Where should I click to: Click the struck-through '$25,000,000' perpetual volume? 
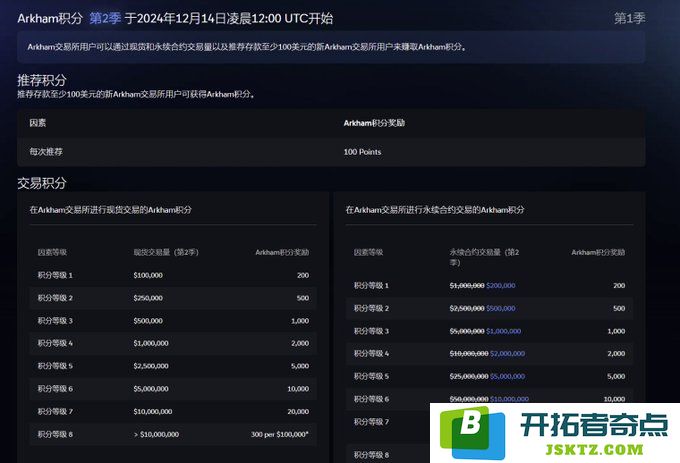click(x=469, y=376)
